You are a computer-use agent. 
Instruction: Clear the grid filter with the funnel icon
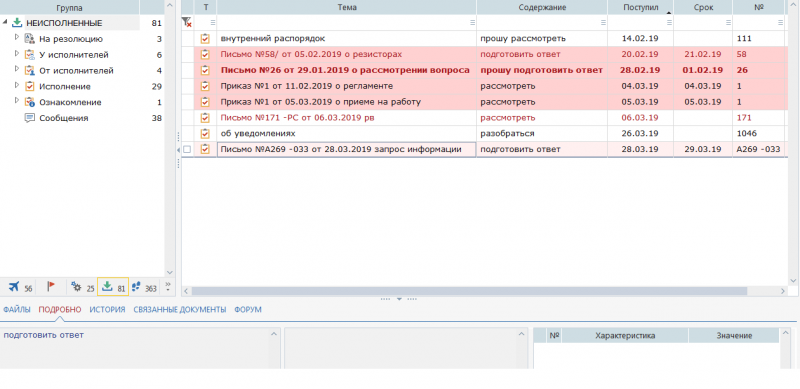click(187, 22)
